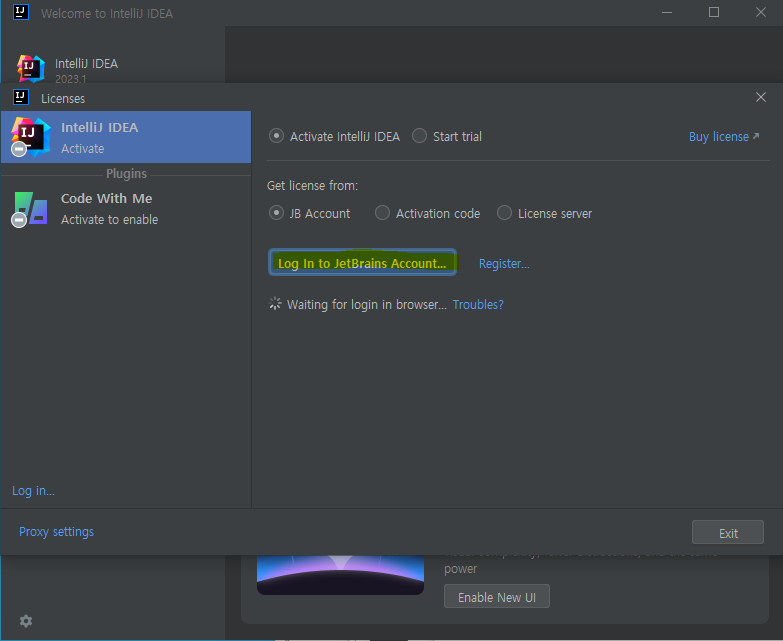Open the Register link
This screenshot has width=783, height=641.
(x=504, y=264)
